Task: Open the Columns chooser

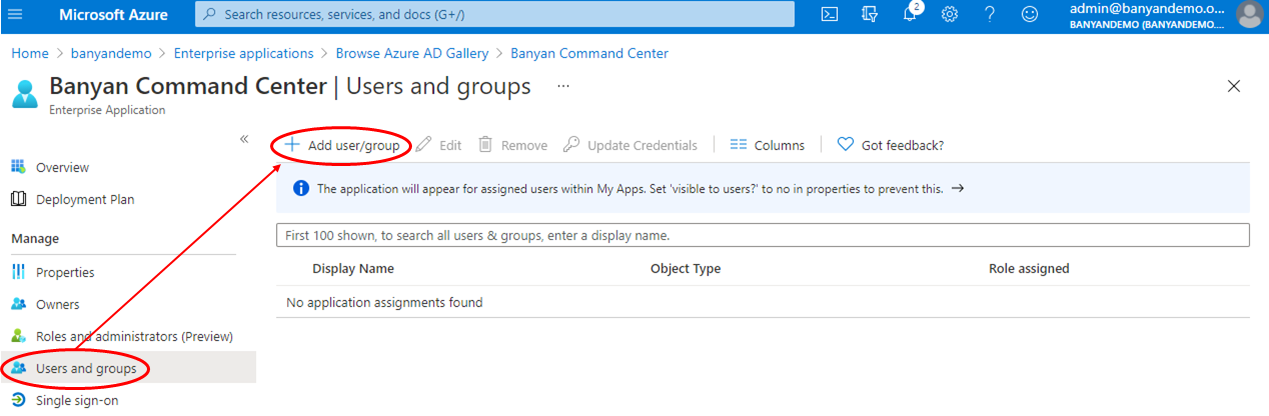Action: point(767,145)
